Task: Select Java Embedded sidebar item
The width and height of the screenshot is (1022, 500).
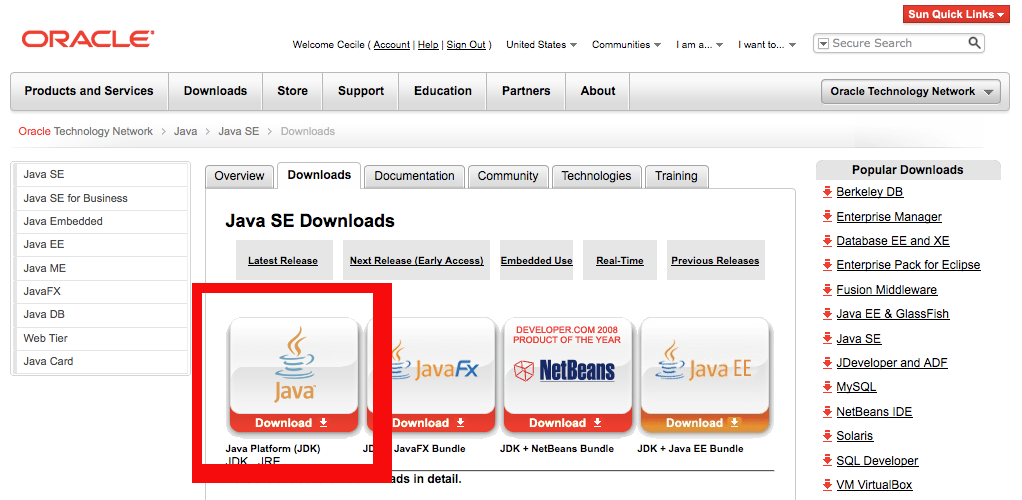Action: (x=100, y=222)
